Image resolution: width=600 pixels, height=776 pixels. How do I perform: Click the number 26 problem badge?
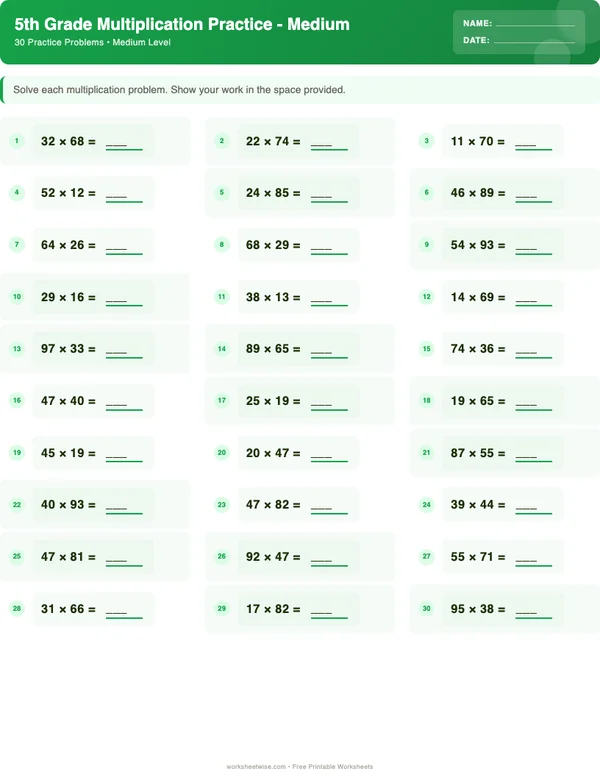click(222, 557)
